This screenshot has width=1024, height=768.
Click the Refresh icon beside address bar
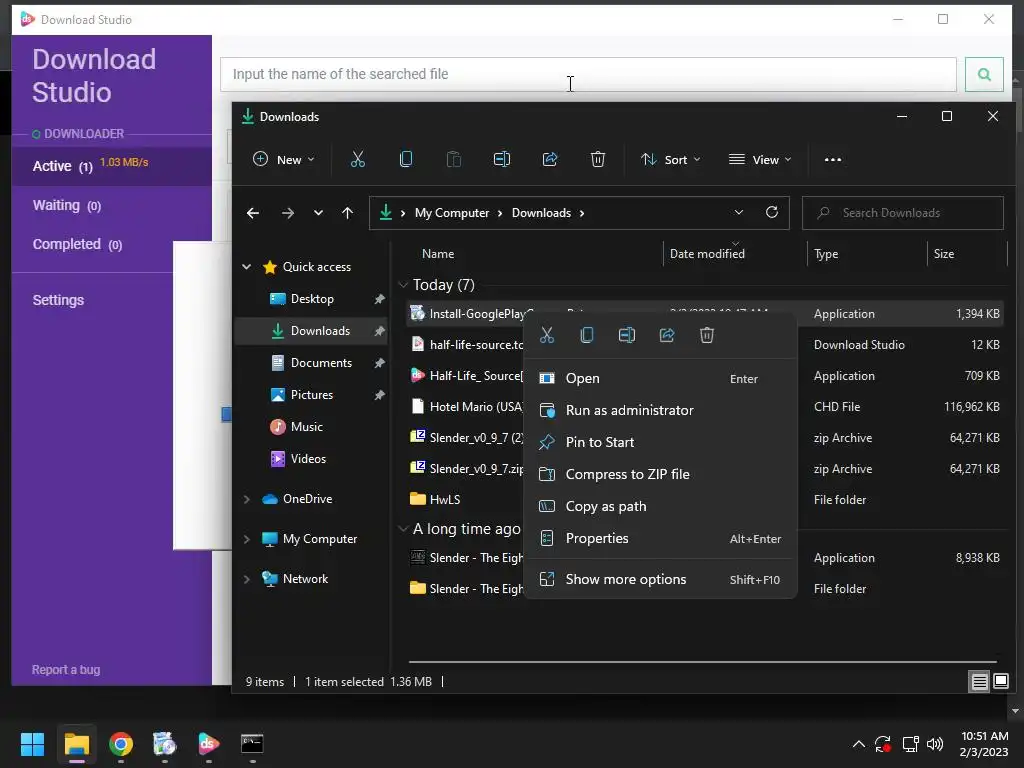(772, 212)
